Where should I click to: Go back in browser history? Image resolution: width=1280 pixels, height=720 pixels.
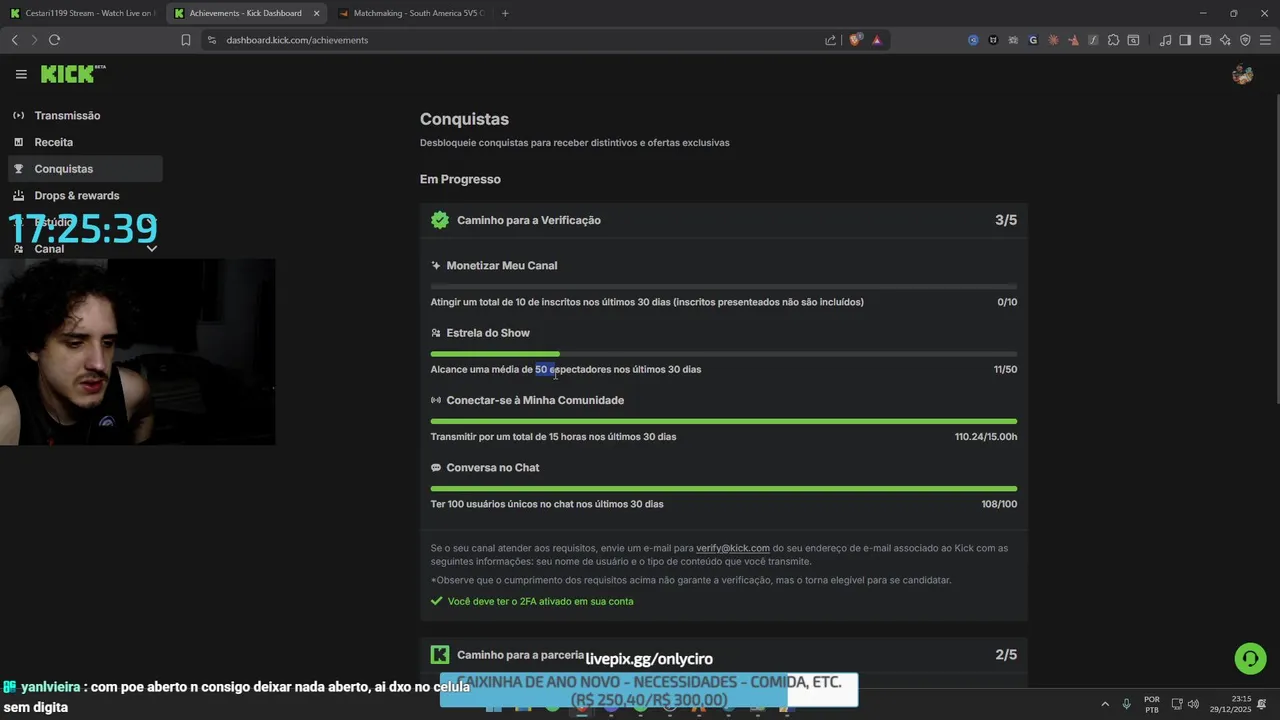click(14, 40)
